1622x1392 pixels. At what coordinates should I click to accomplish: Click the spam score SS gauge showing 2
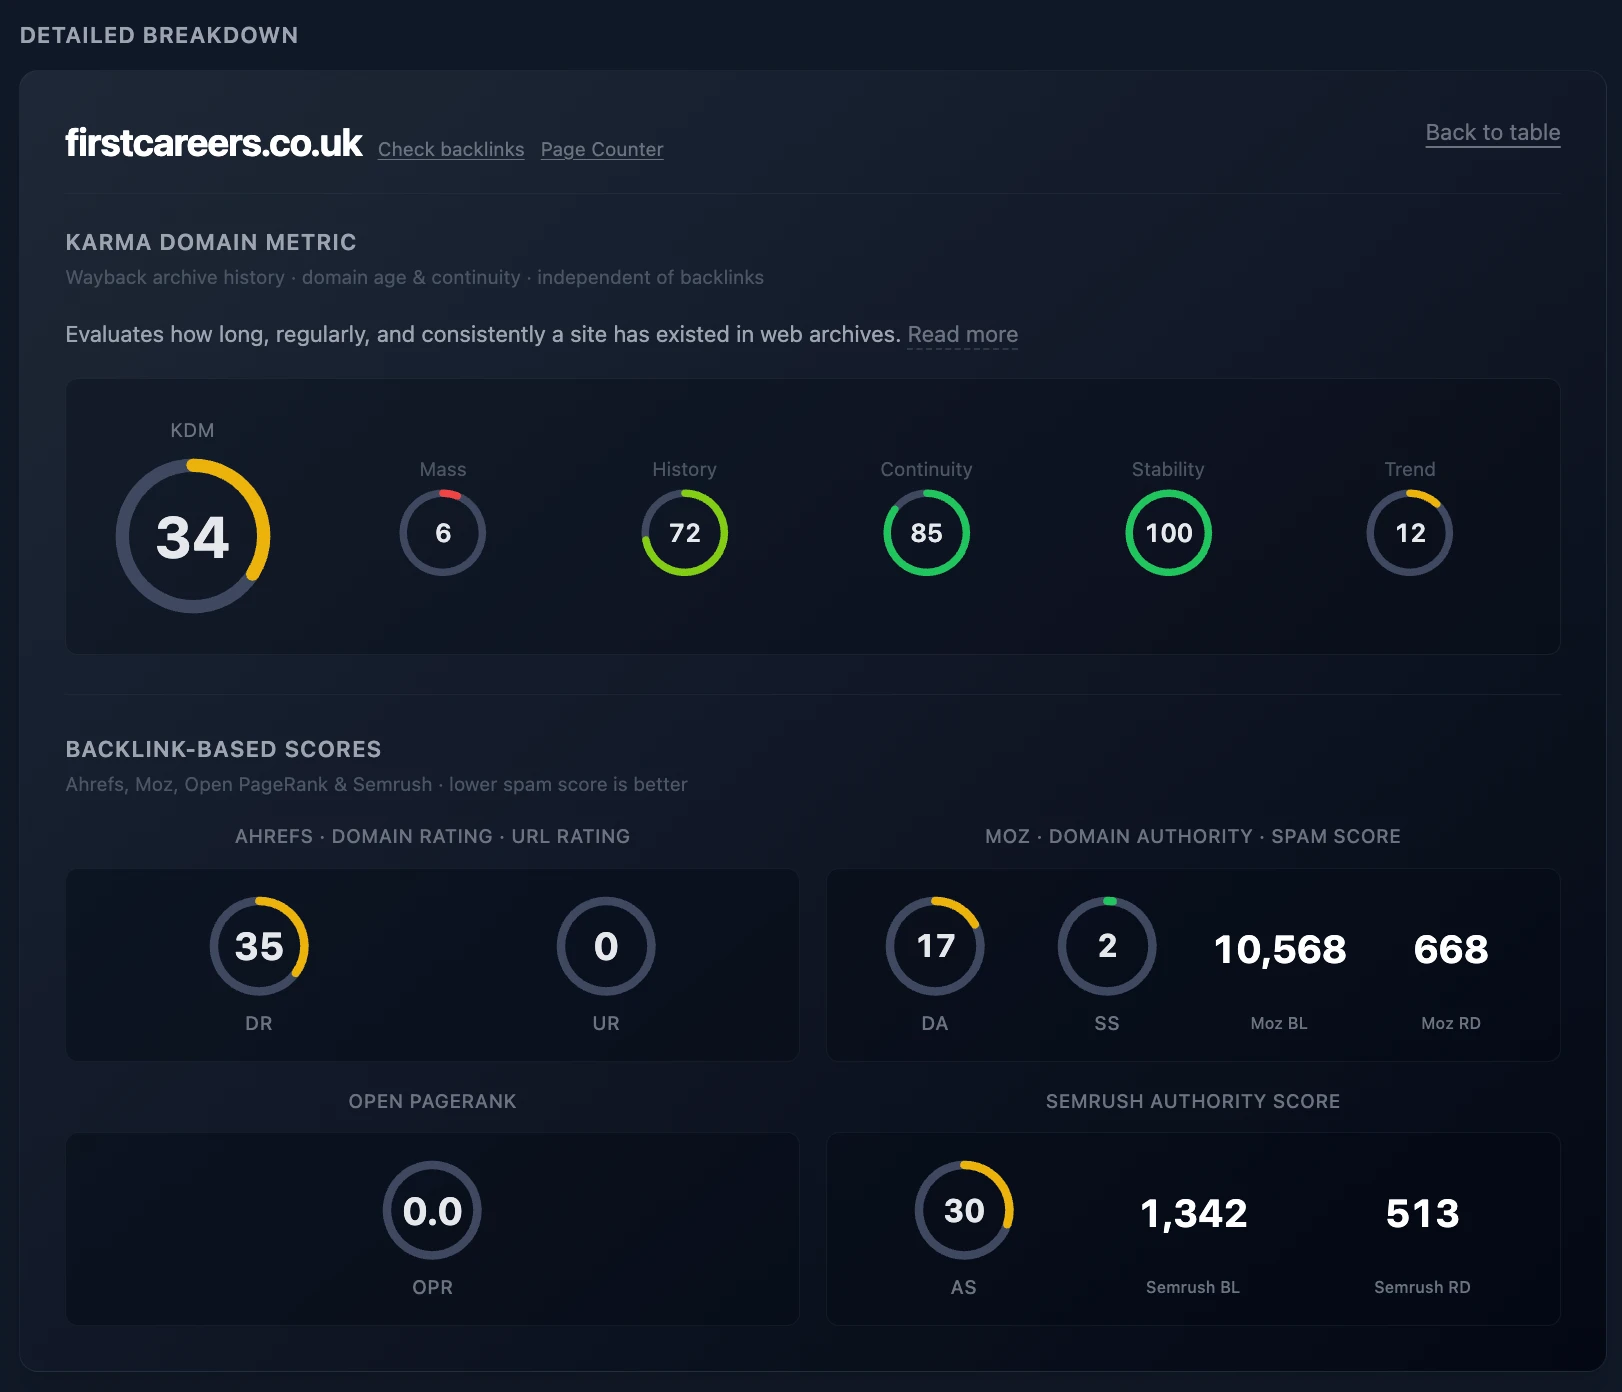(x=1107, y=946)
